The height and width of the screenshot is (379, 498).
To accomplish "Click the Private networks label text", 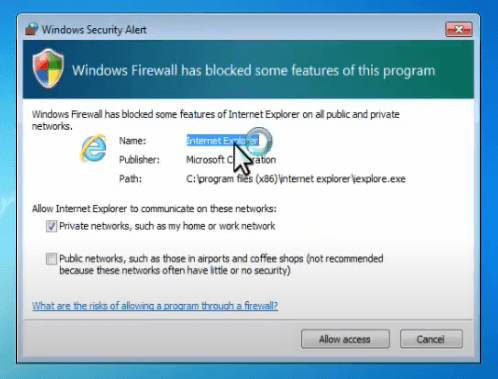I will tap(167, 226).
